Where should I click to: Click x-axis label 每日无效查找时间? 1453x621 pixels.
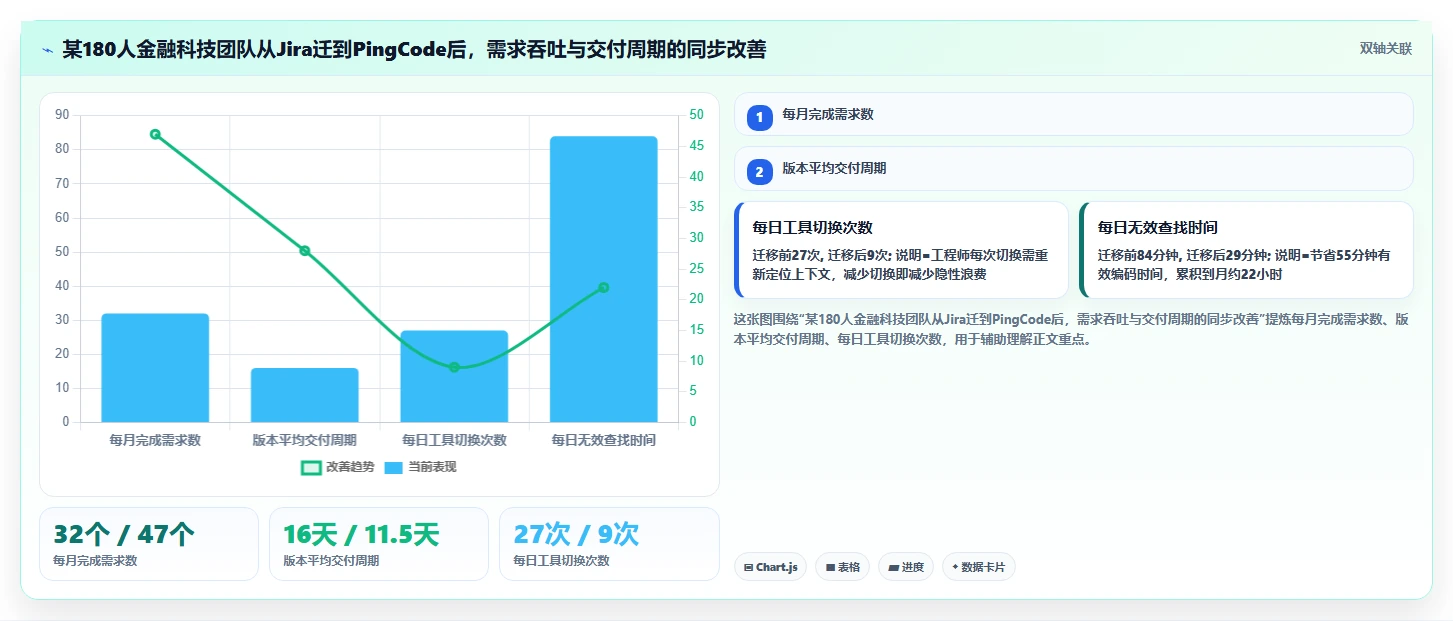(x=604, y=440)
